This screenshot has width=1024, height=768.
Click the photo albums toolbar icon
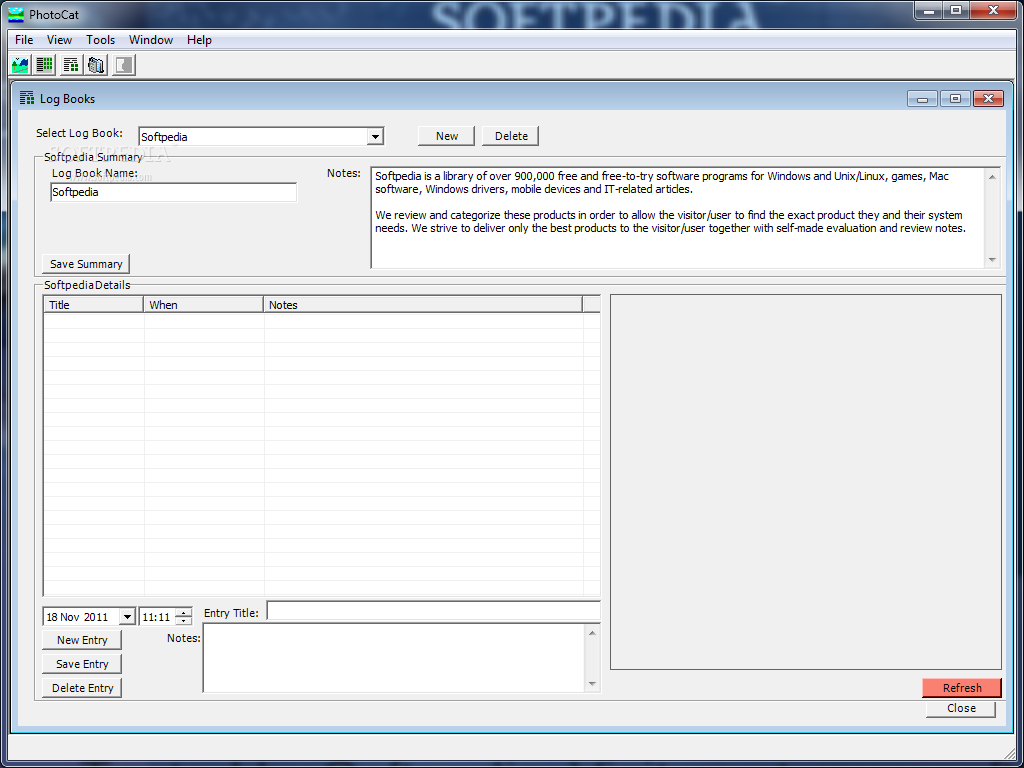[96, 65]
